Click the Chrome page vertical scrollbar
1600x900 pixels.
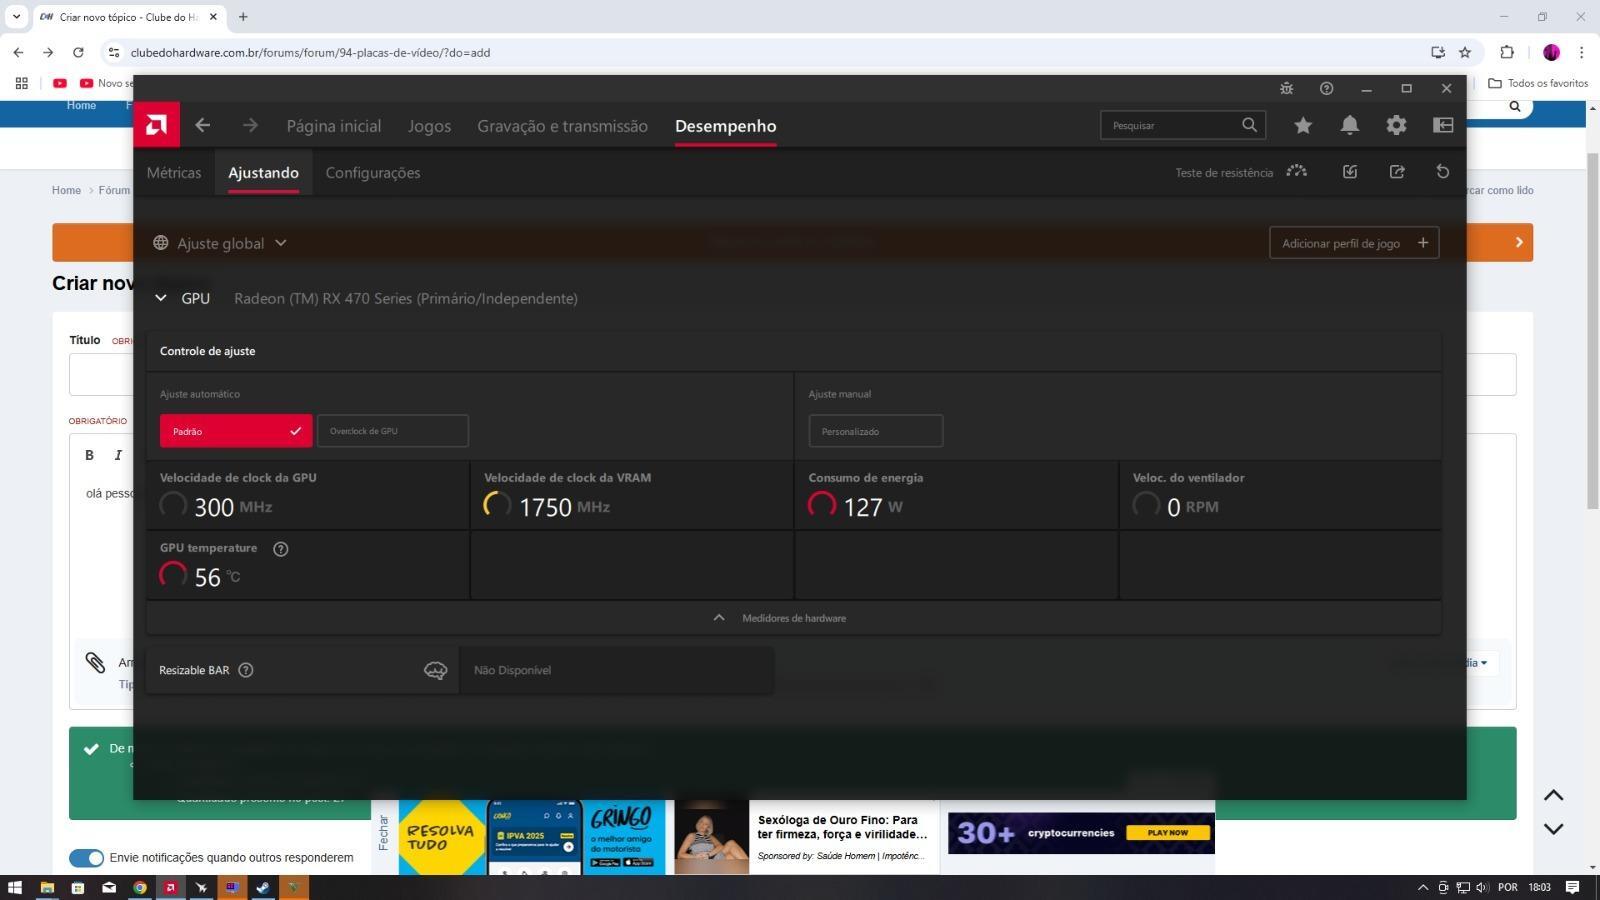(x=1592, y=330)
